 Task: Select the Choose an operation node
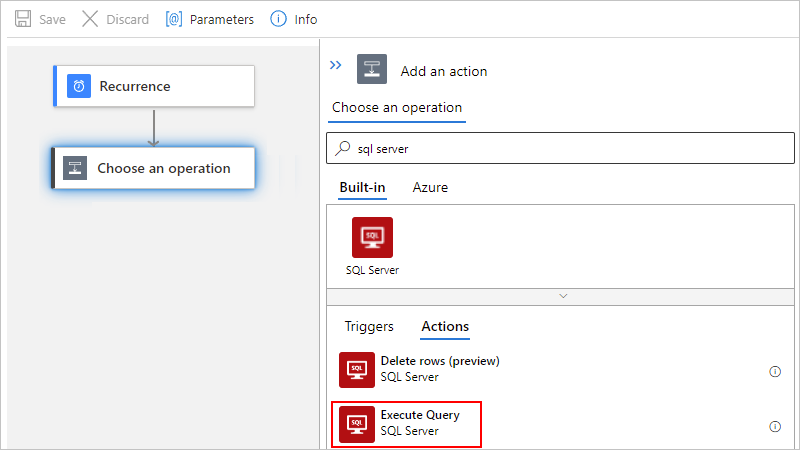(154, 168)
